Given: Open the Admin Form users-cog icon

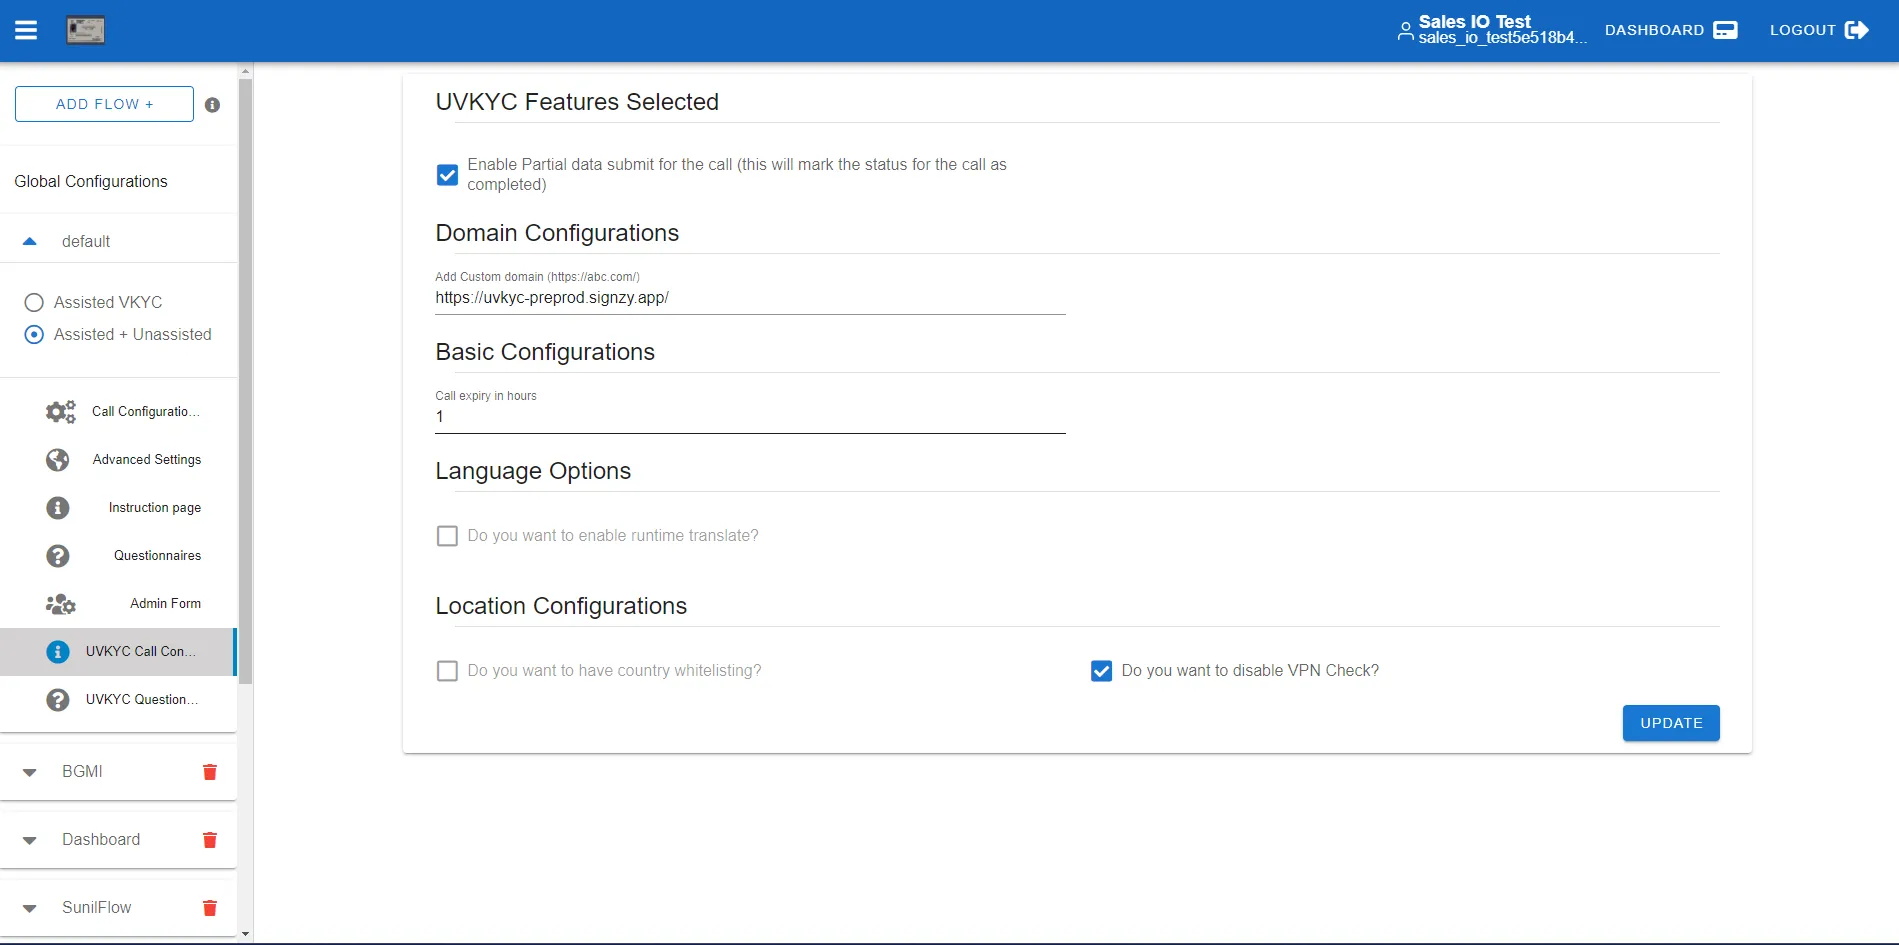Looking at the screenshot, I should [x=60, y=603].
